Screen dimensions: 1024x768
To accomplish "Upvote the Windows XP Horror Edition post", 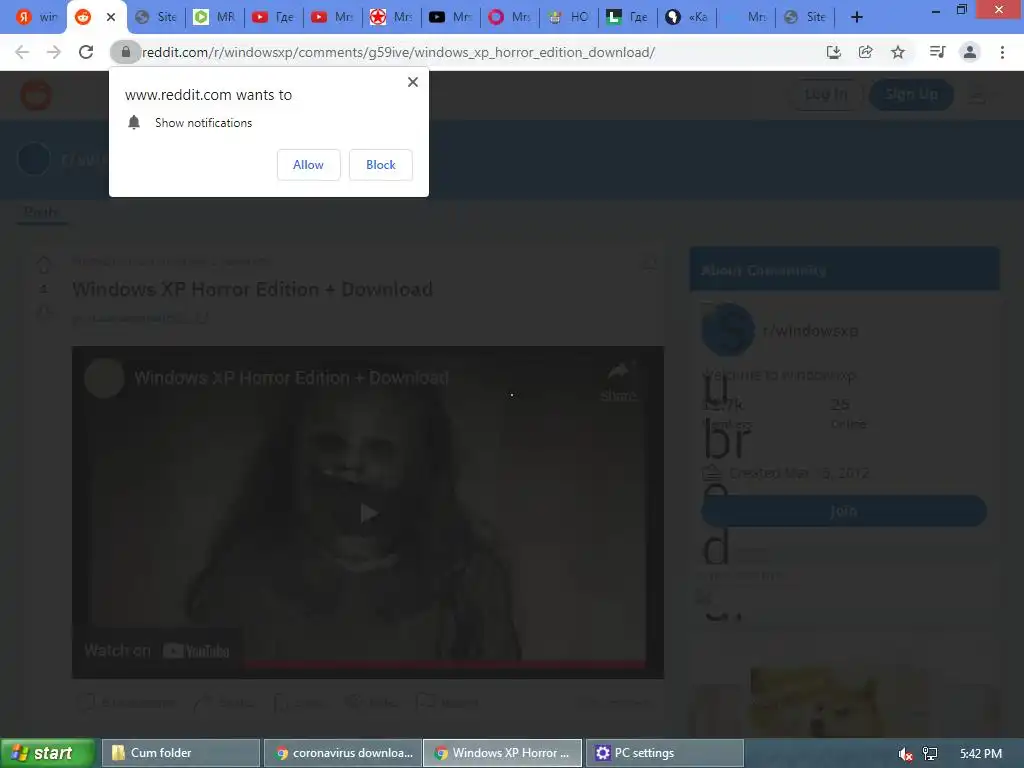I will [44, 264].
